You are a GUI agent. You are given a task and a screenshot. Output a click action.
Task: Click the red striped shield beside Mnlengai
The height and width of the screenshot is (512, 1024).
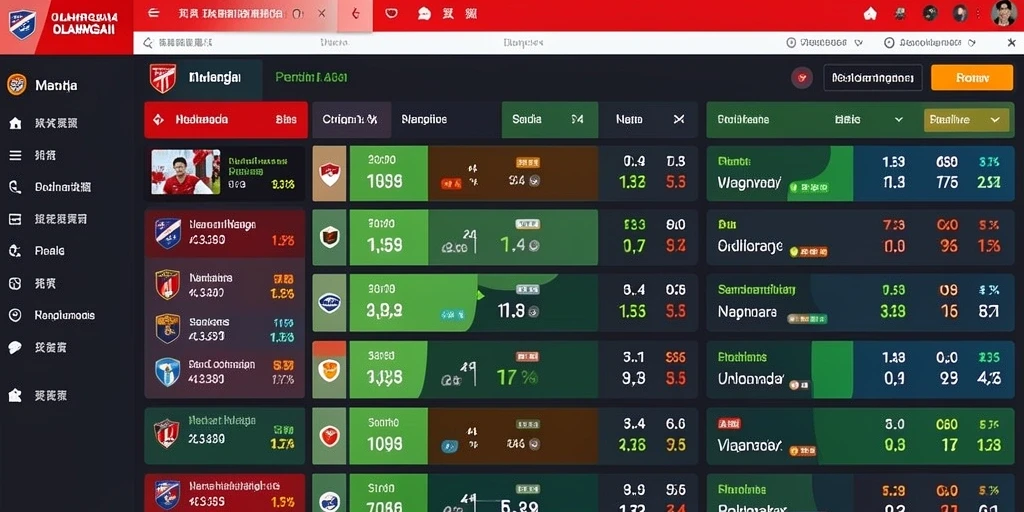tap(163, 78)
